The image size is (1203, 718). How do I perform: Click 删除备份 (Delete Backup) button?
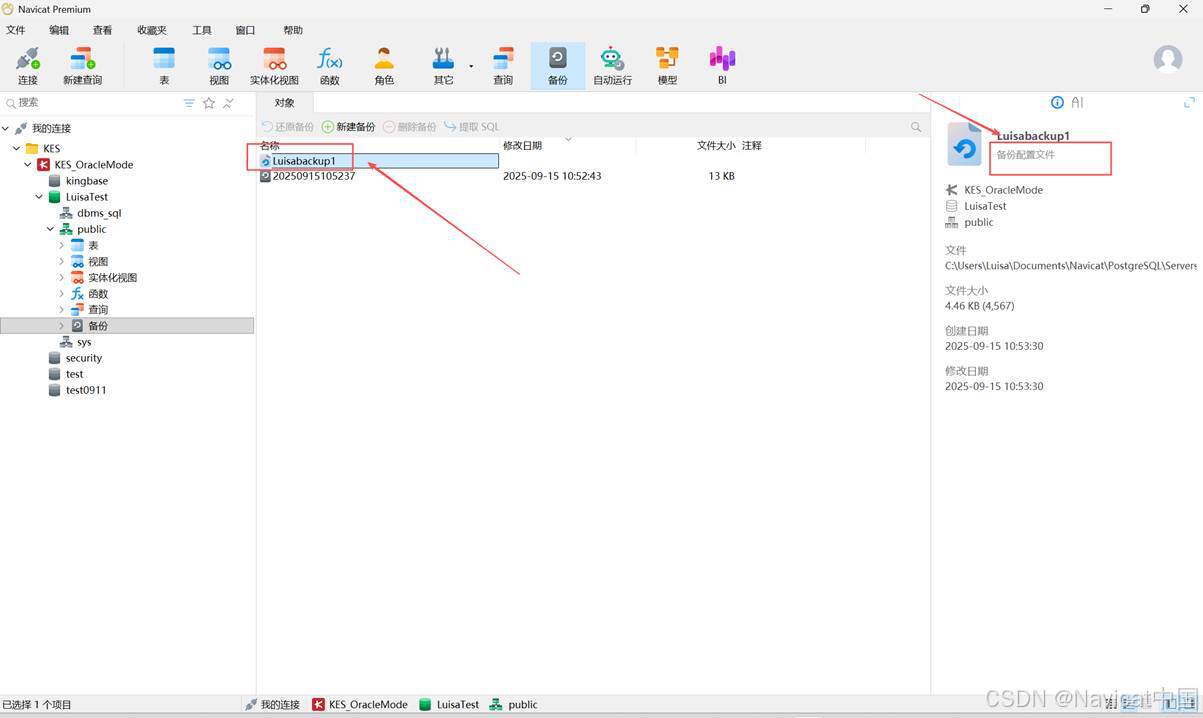click(x=410, y=127)
